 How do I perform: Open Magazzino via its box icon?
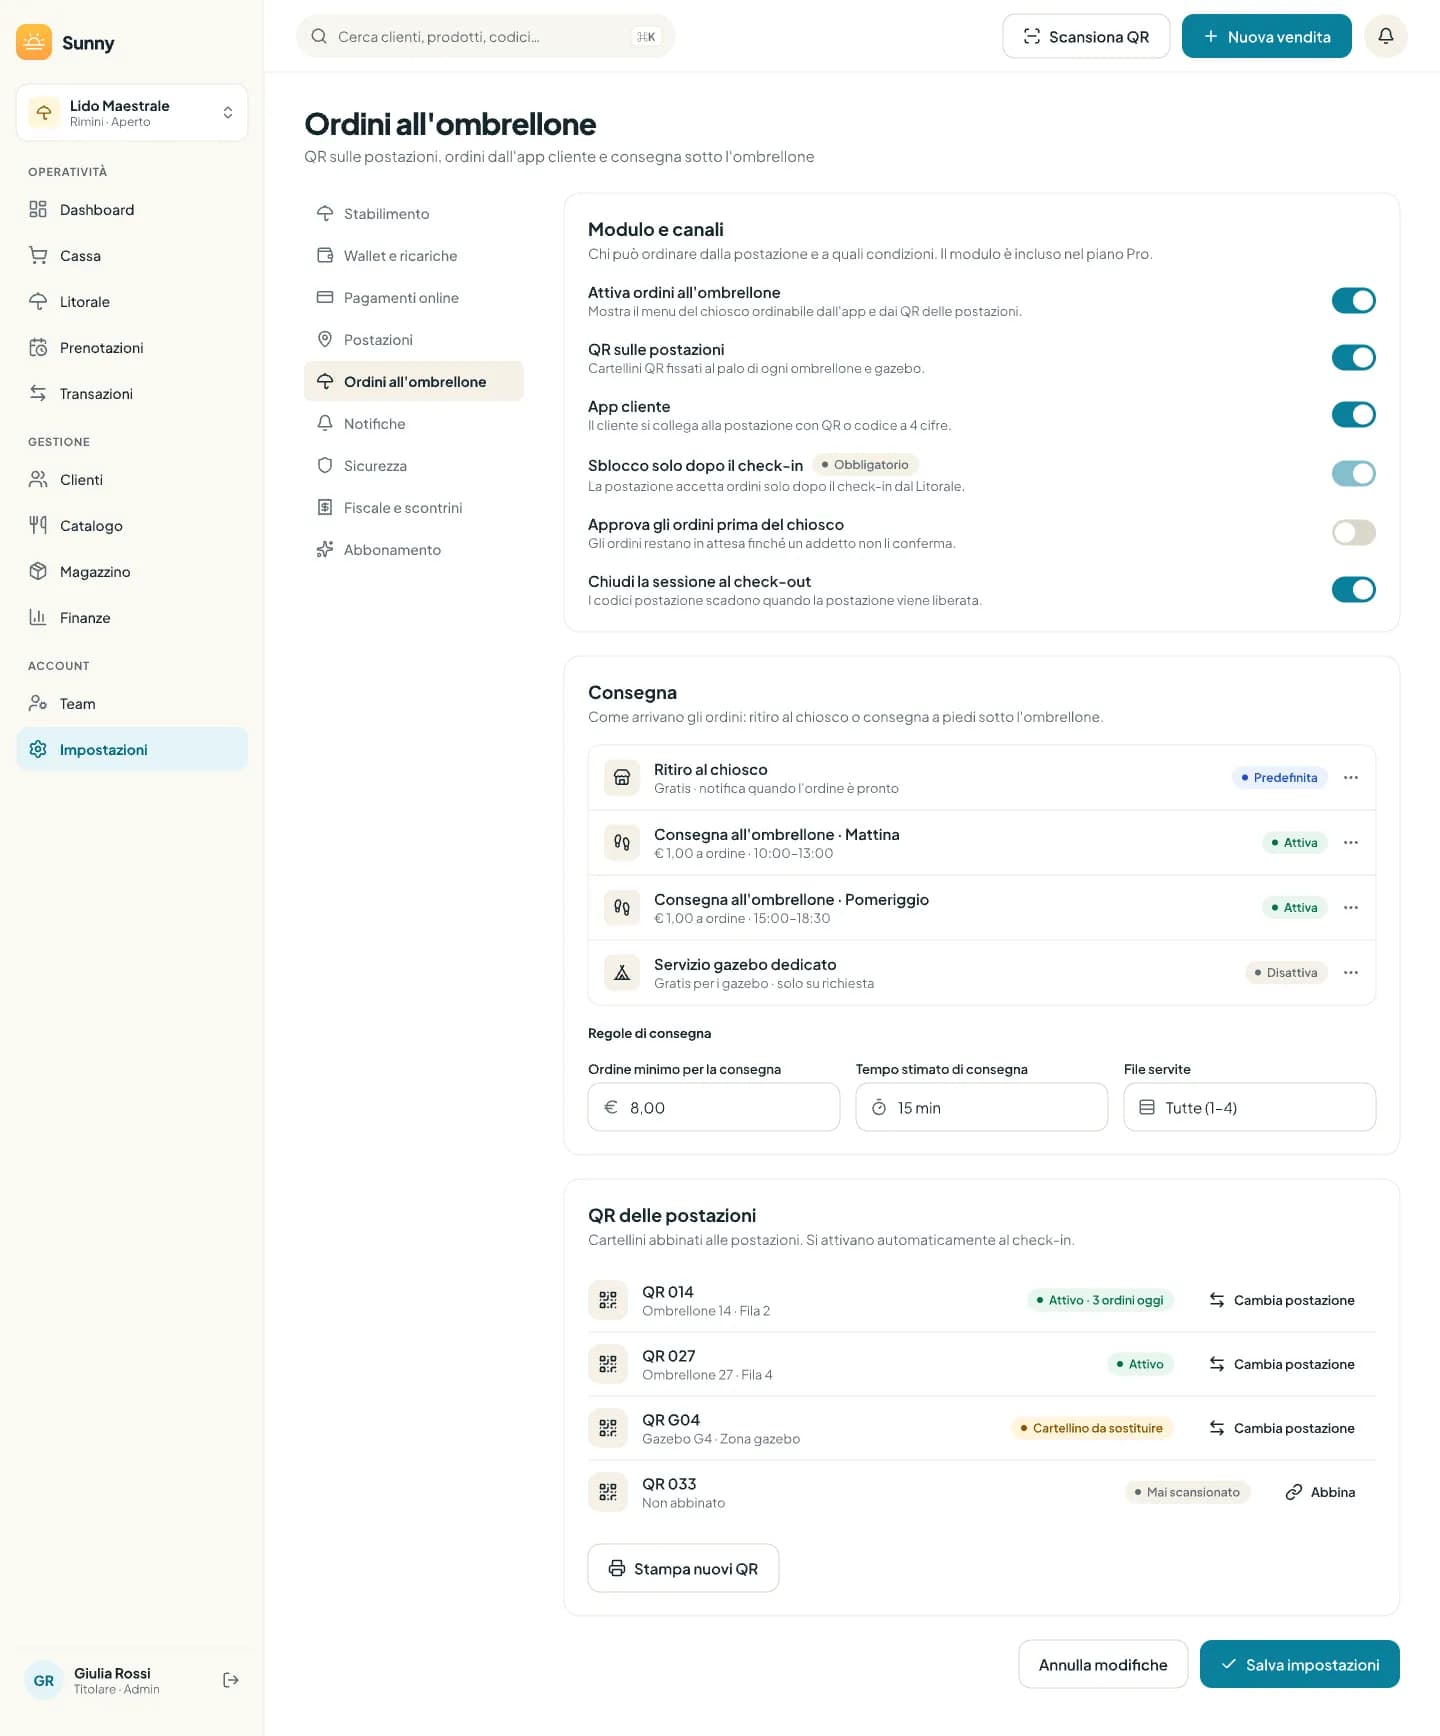click(x=38, y=571)
